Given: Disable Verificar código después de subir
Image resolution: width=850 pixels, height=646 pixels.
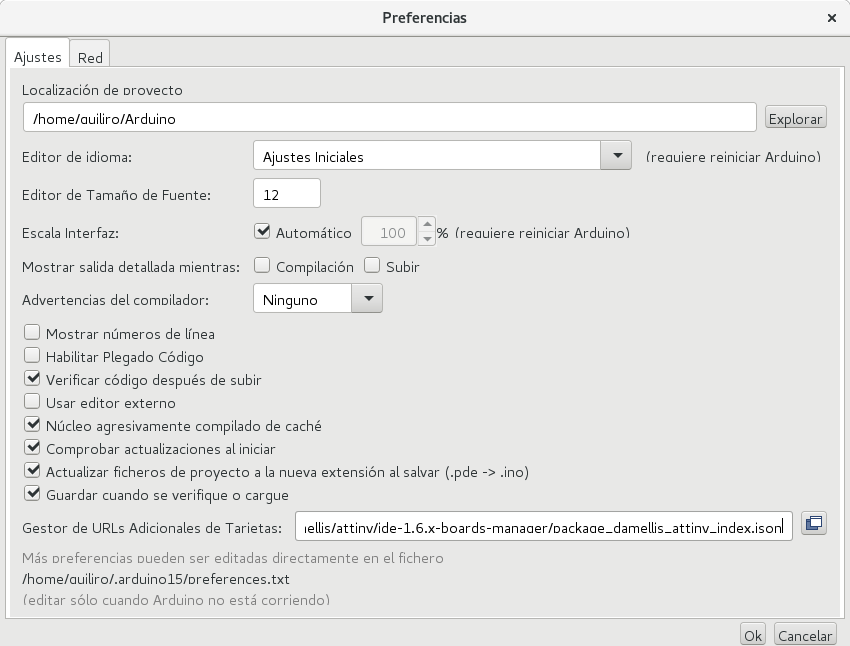Looking at the screenshot, I should [32, 380].
